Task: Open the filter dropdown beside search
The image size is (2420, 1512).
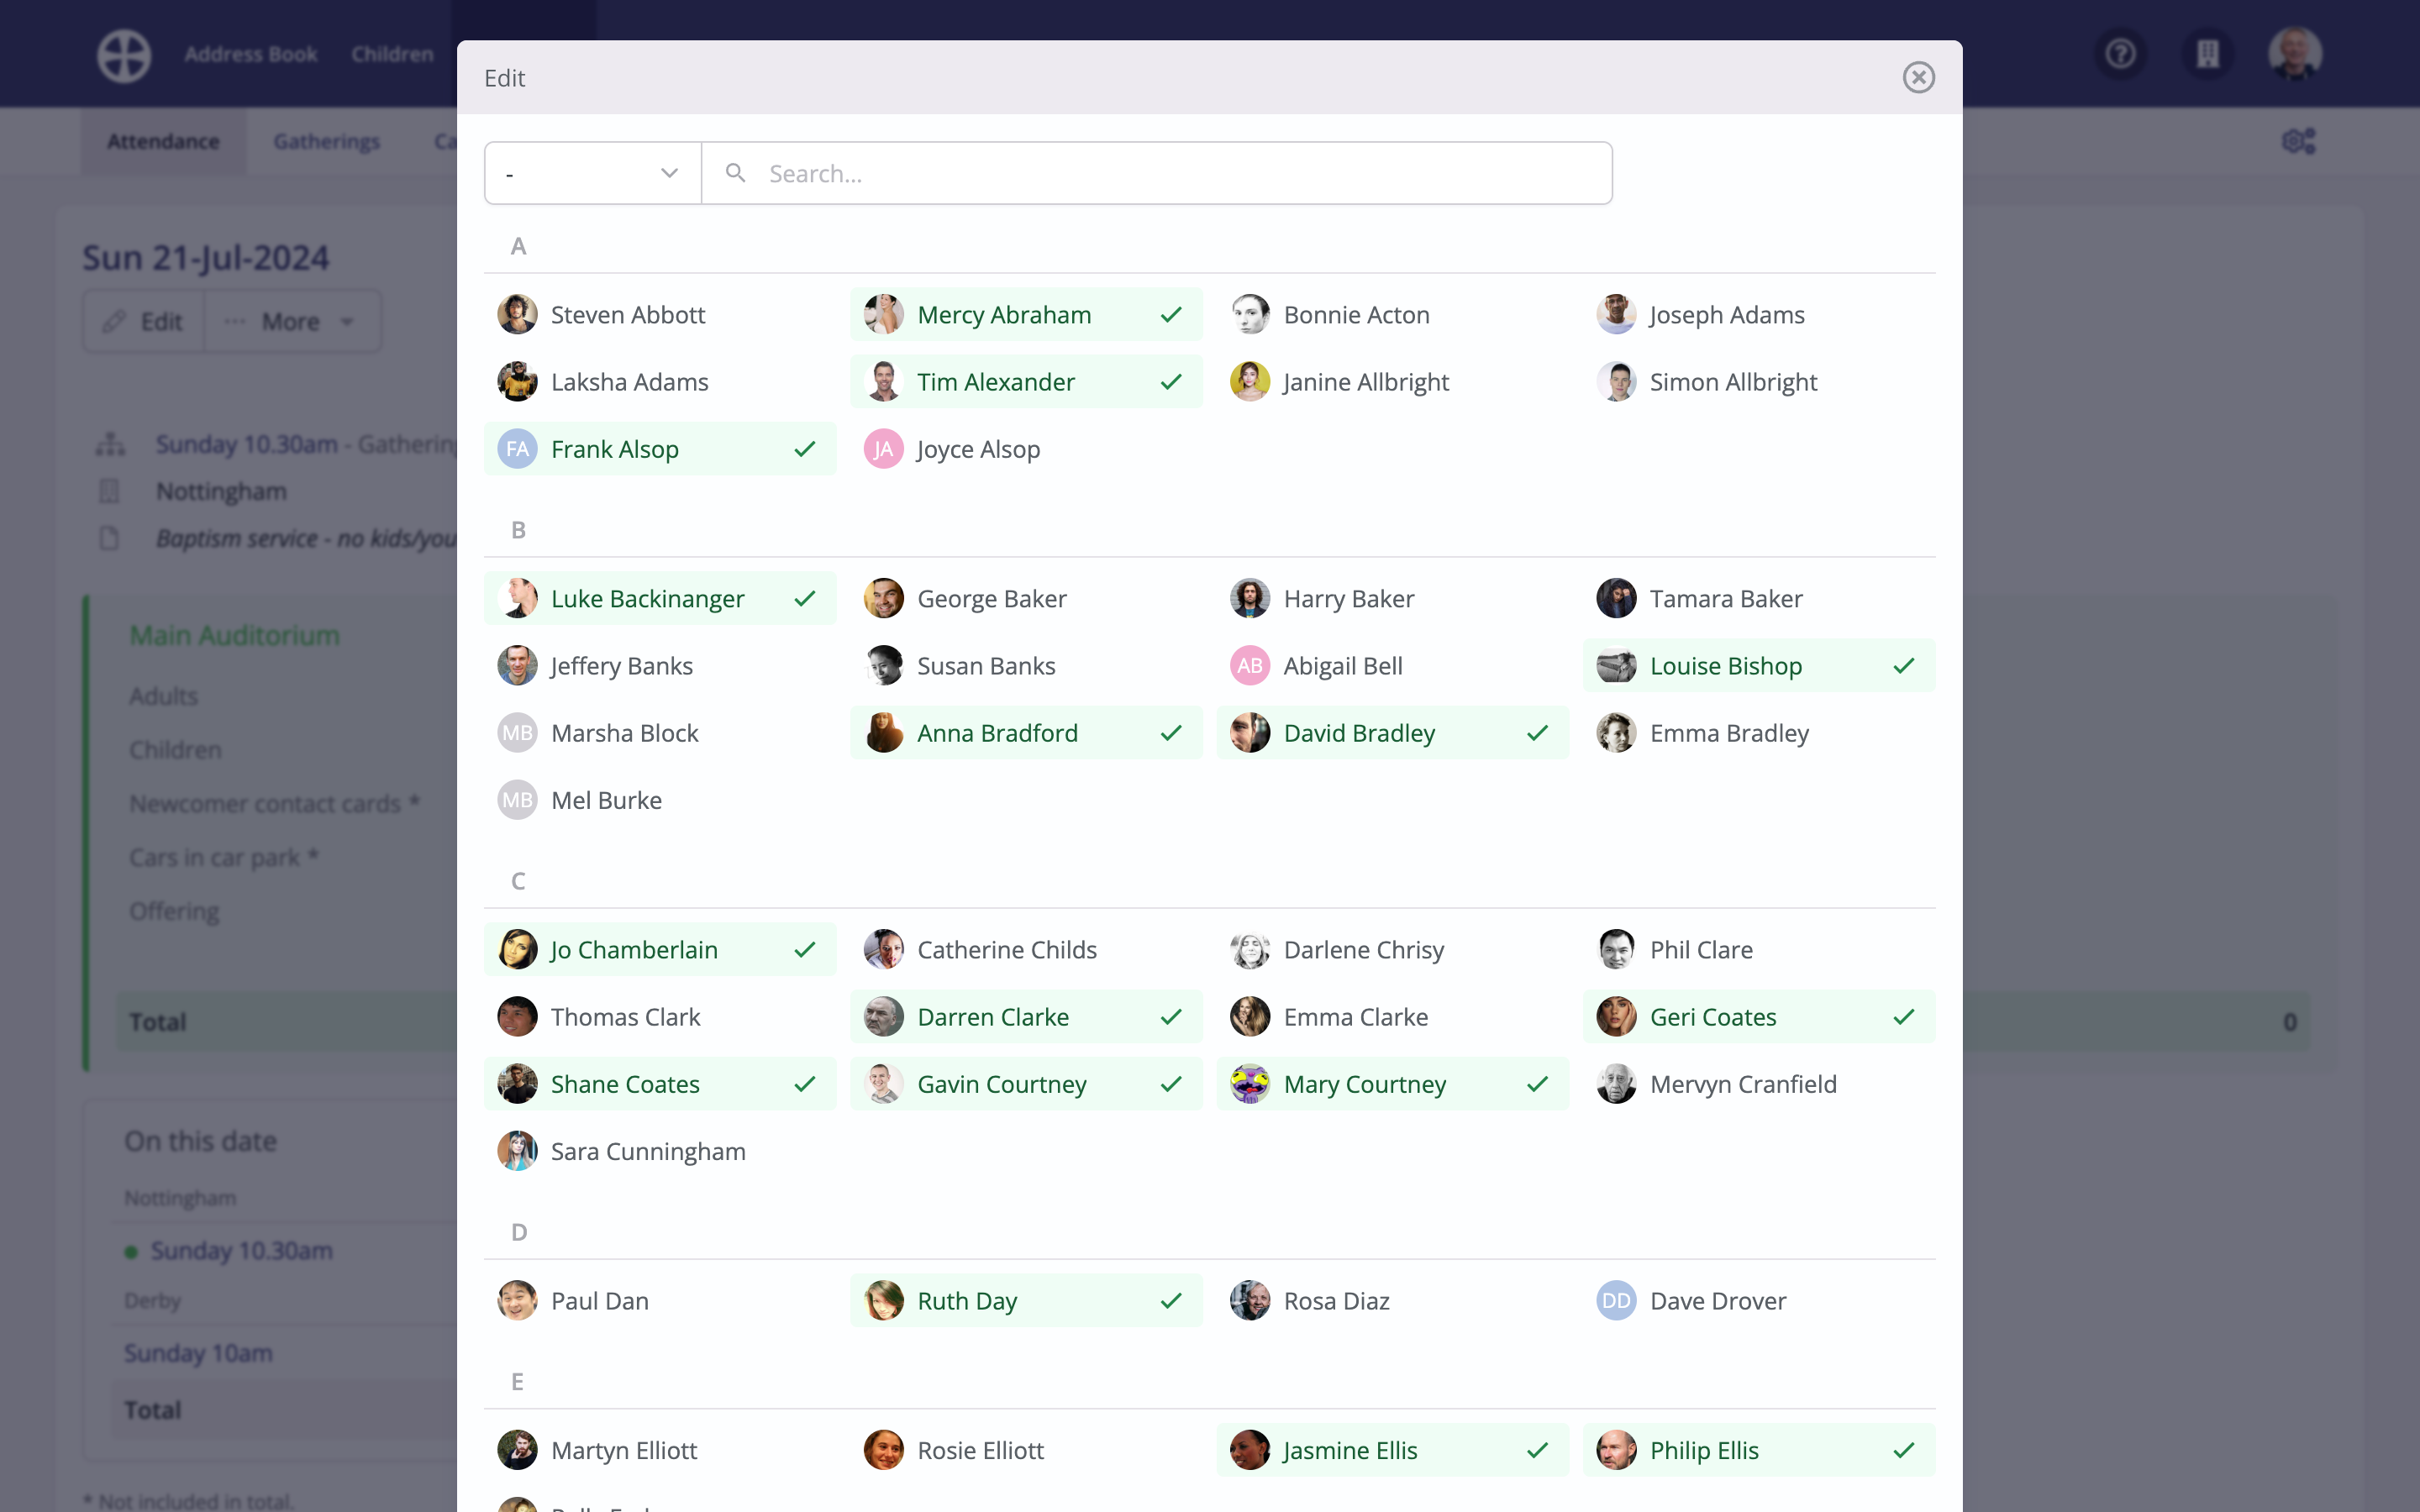Action: pyautogui.click(x=593, y=173)
